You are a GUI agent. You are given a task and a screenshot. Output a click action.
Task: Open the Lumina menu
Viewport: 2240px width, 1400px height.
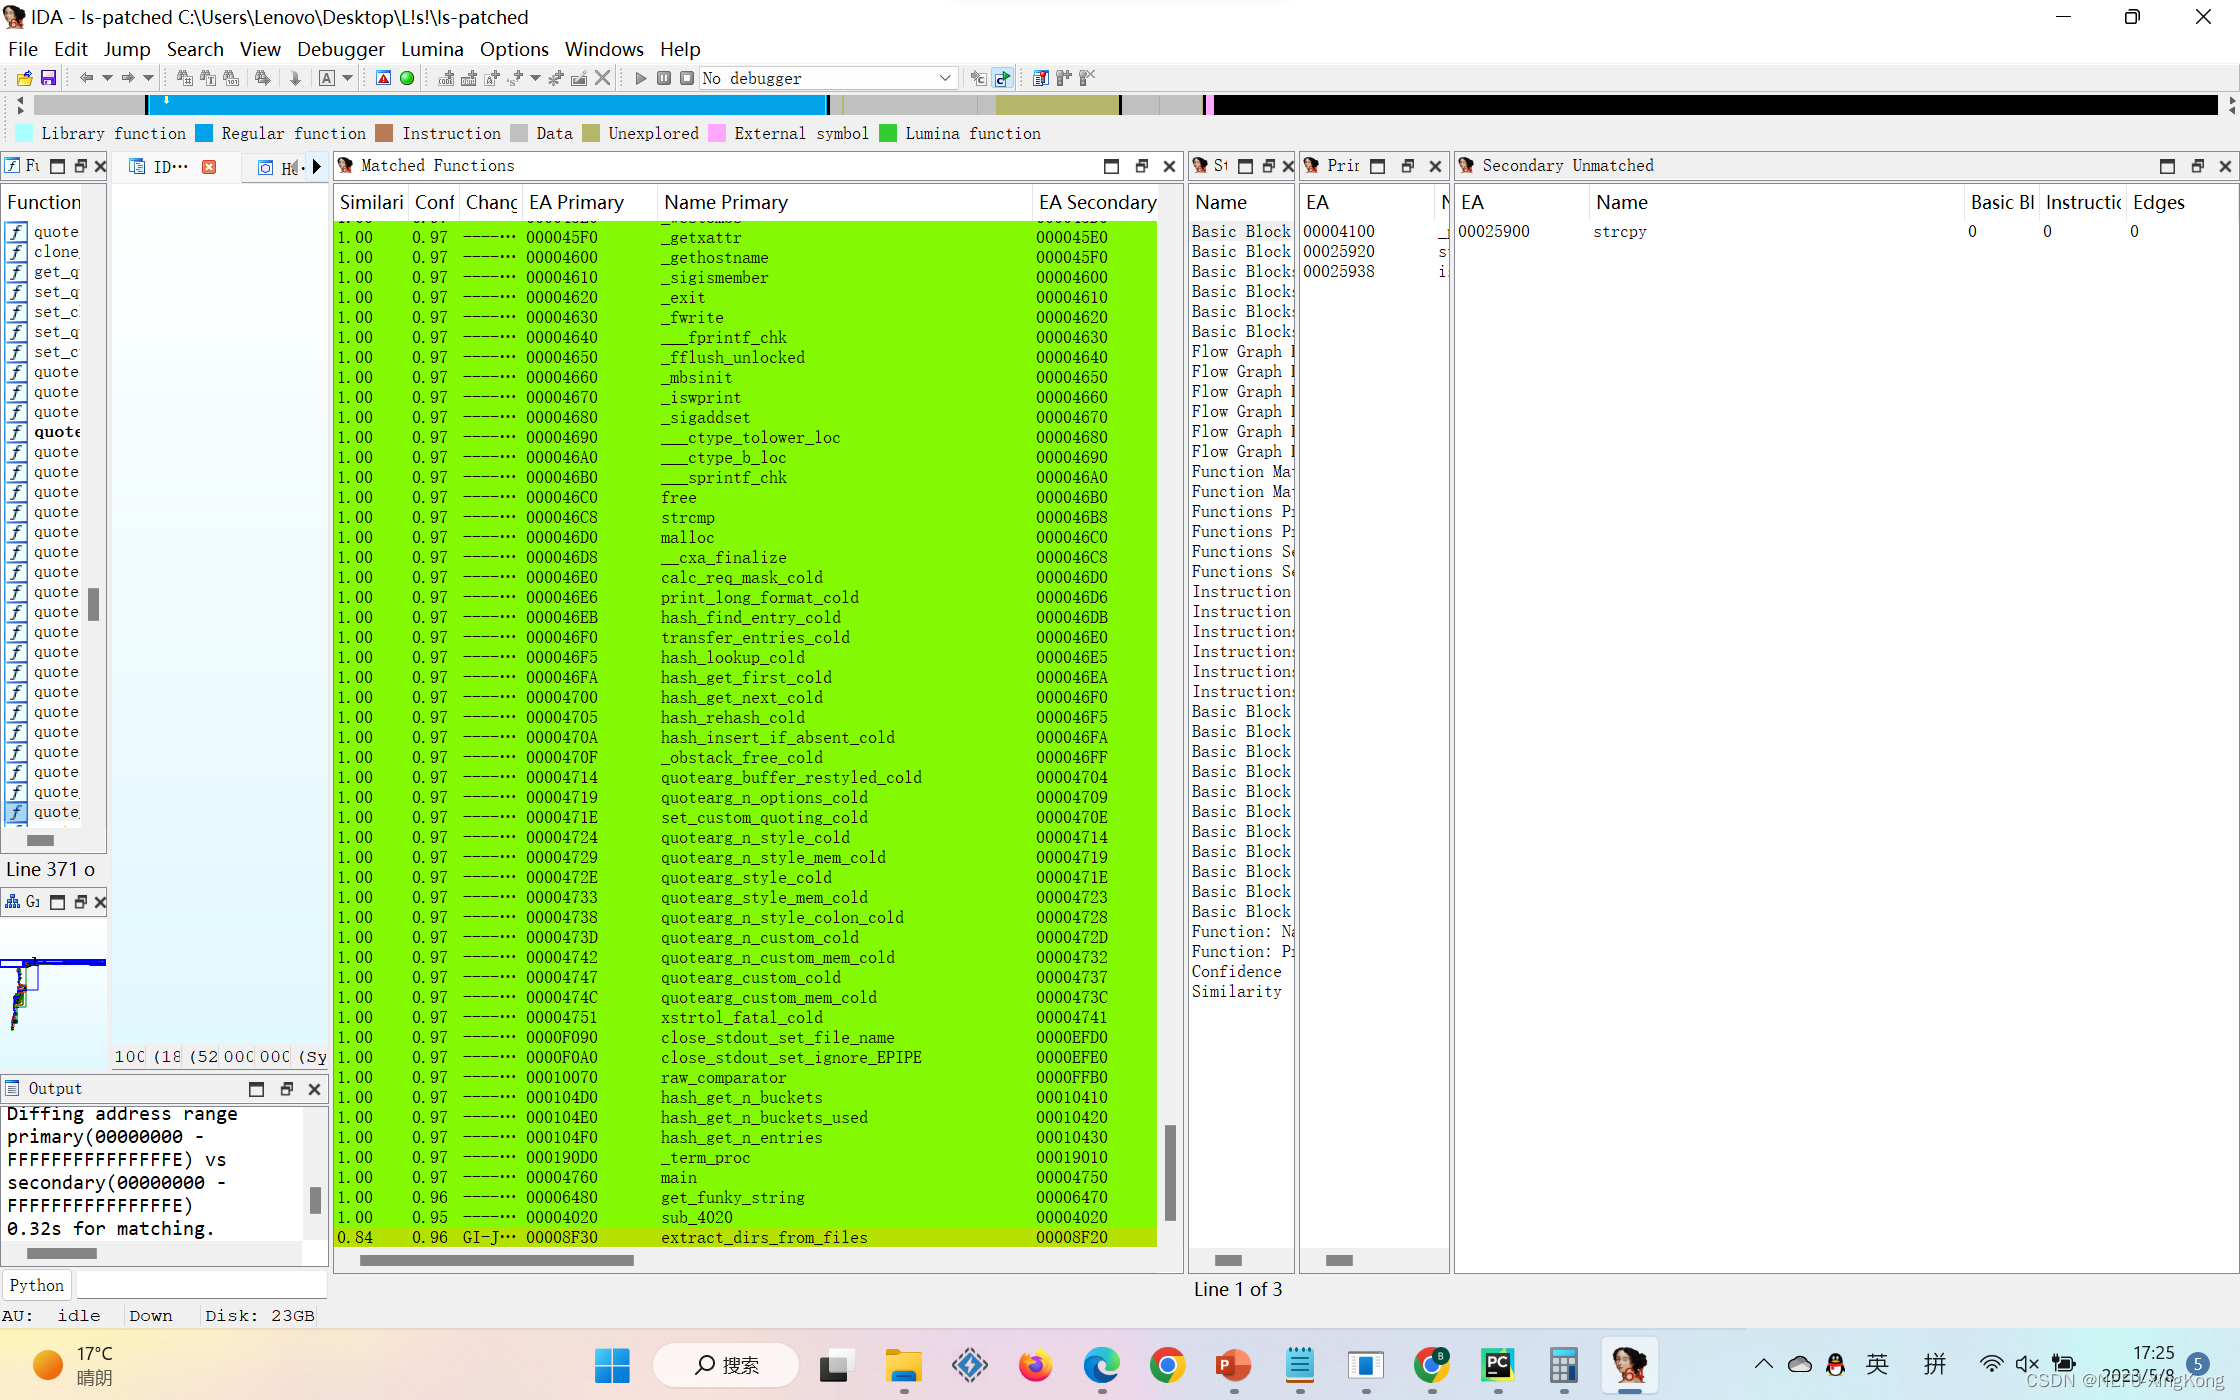pyautogui.click(x=431, y=49)
